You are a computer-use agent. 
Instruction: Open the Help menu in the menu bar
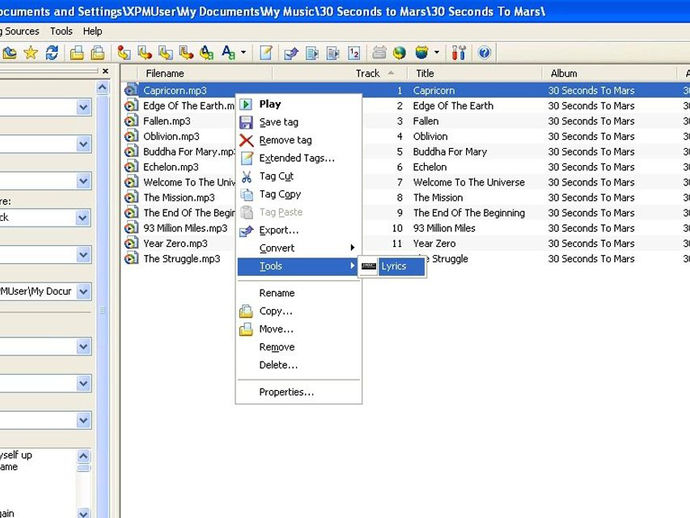tap(92, 31)
